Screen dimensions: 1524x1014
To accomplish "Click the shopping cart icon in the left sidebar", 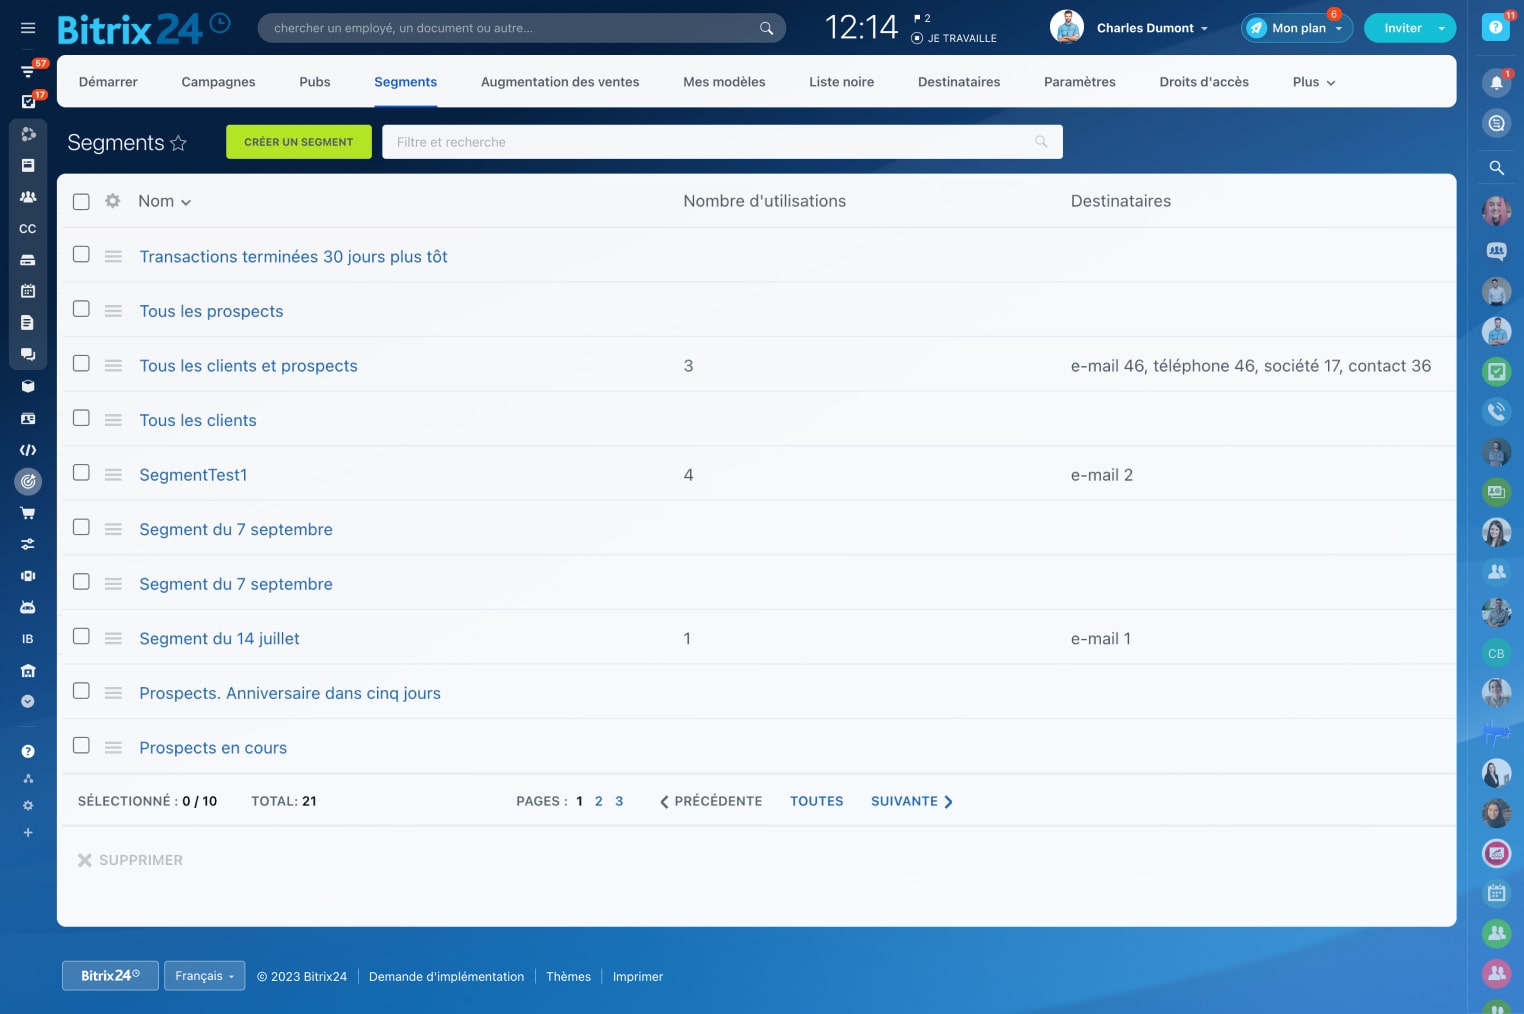I will point(28,513).
